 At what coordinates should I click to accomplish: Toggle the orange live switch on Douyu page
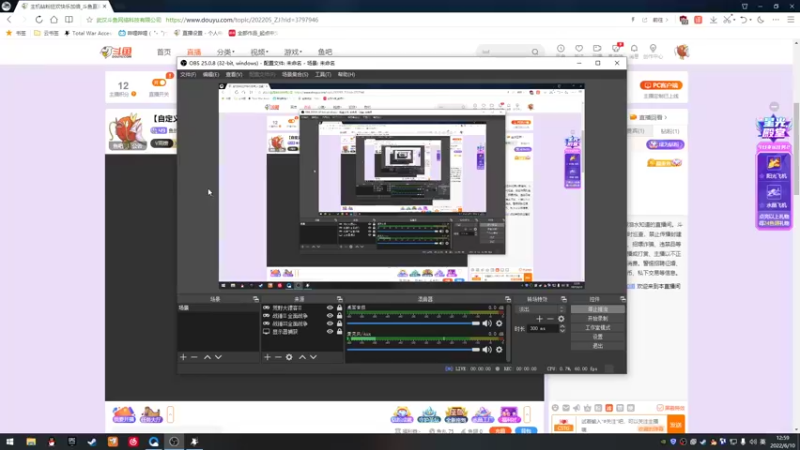click(159, 83)
